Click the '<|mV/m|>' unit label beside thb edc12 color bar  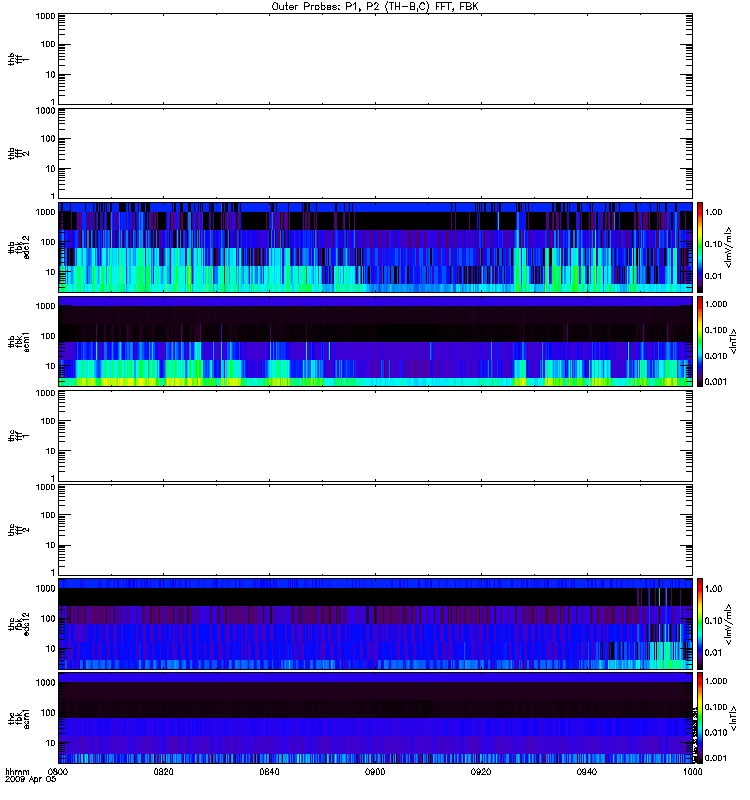coord(729,247)
